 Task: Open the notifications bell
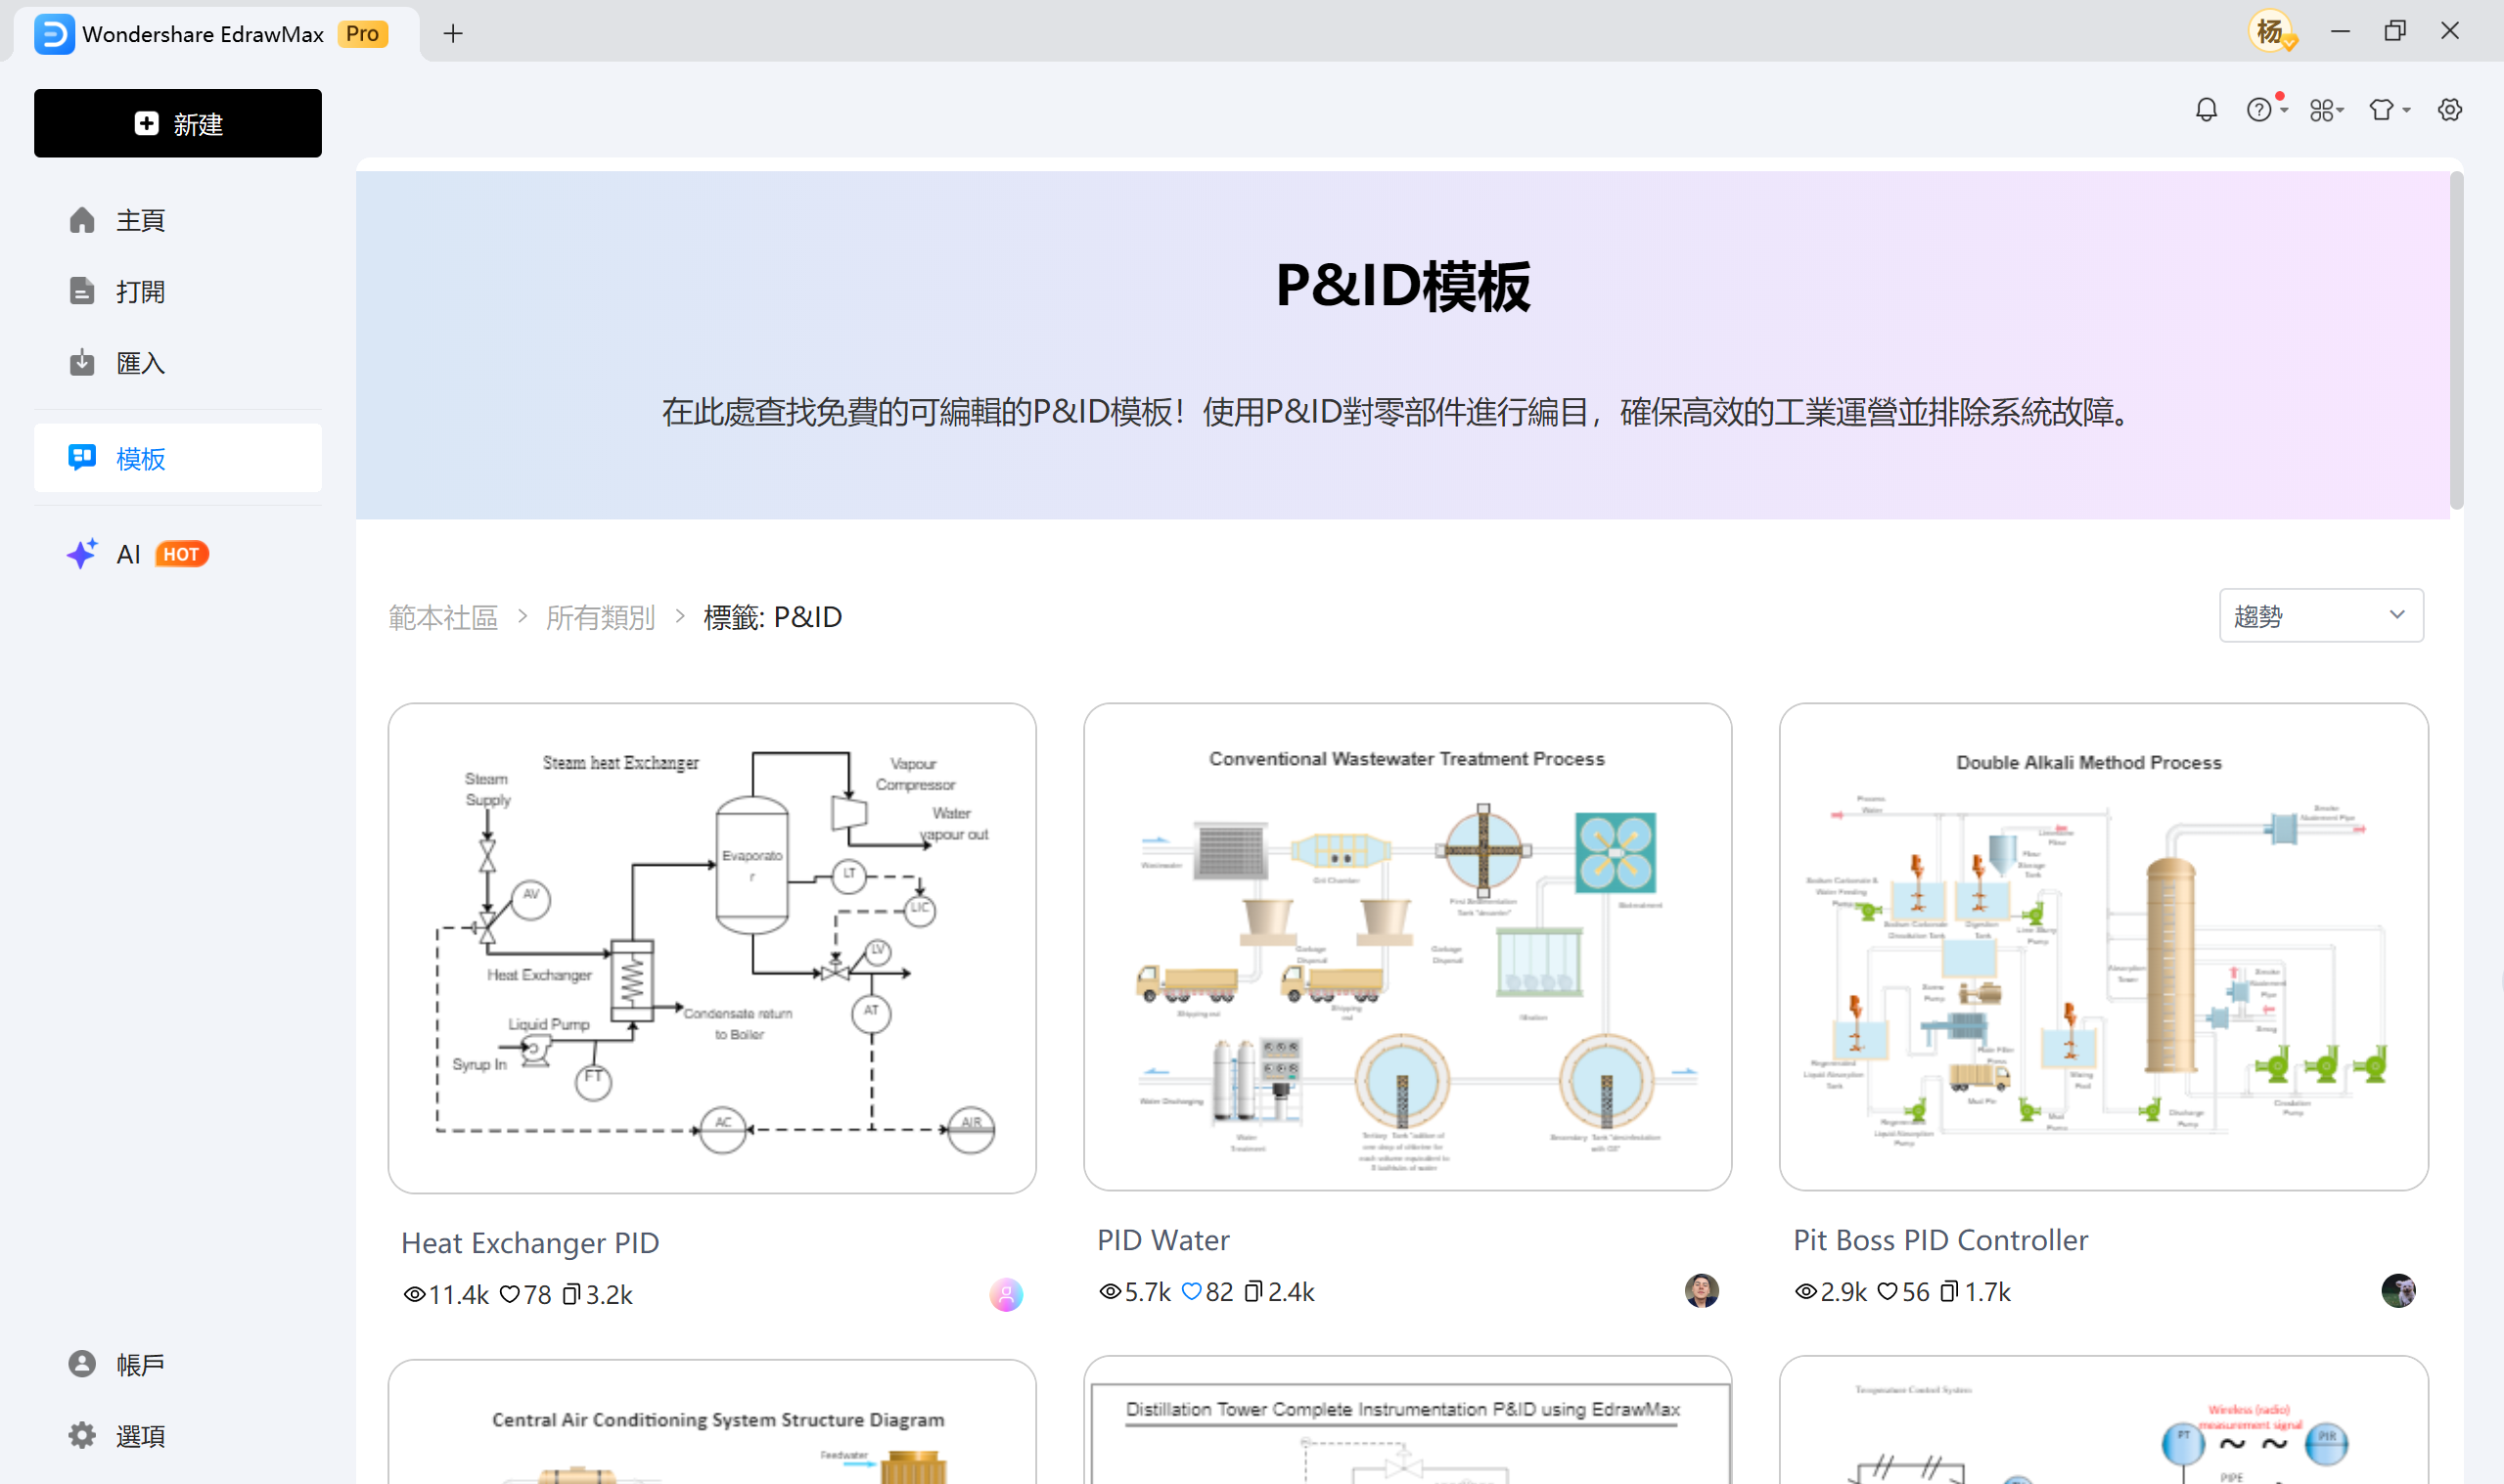2206,110
